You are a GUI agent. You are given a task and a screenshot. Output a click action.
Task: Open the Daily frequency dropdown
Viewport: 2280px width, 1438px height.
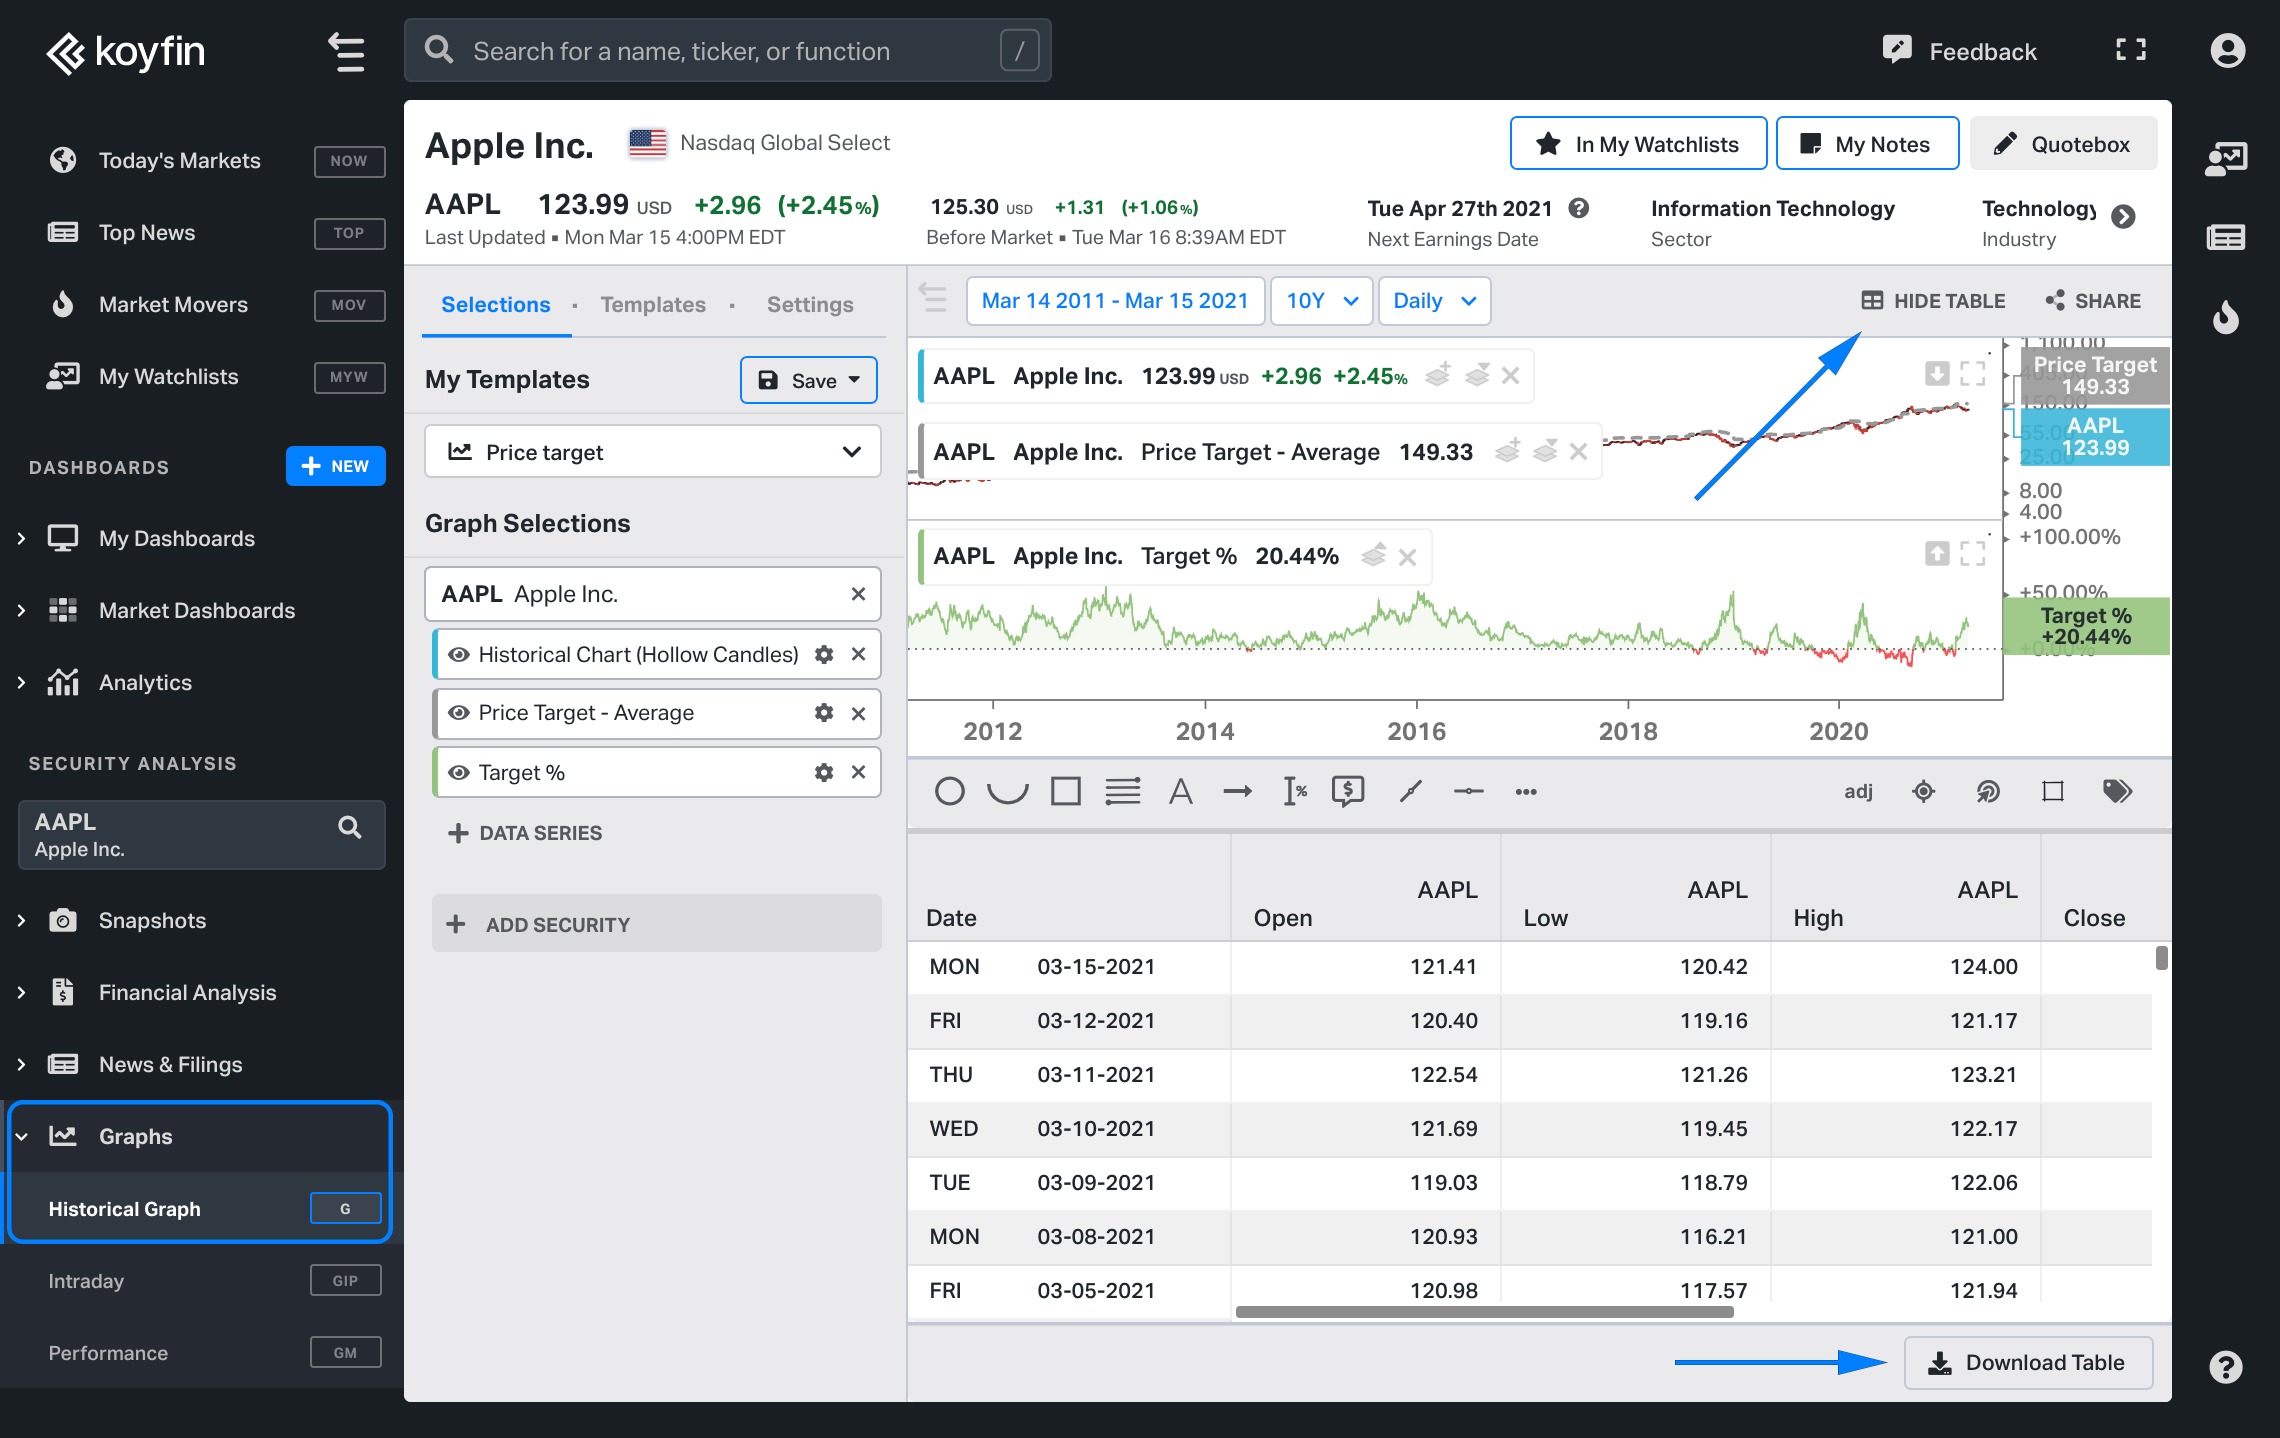[1434, 301]
